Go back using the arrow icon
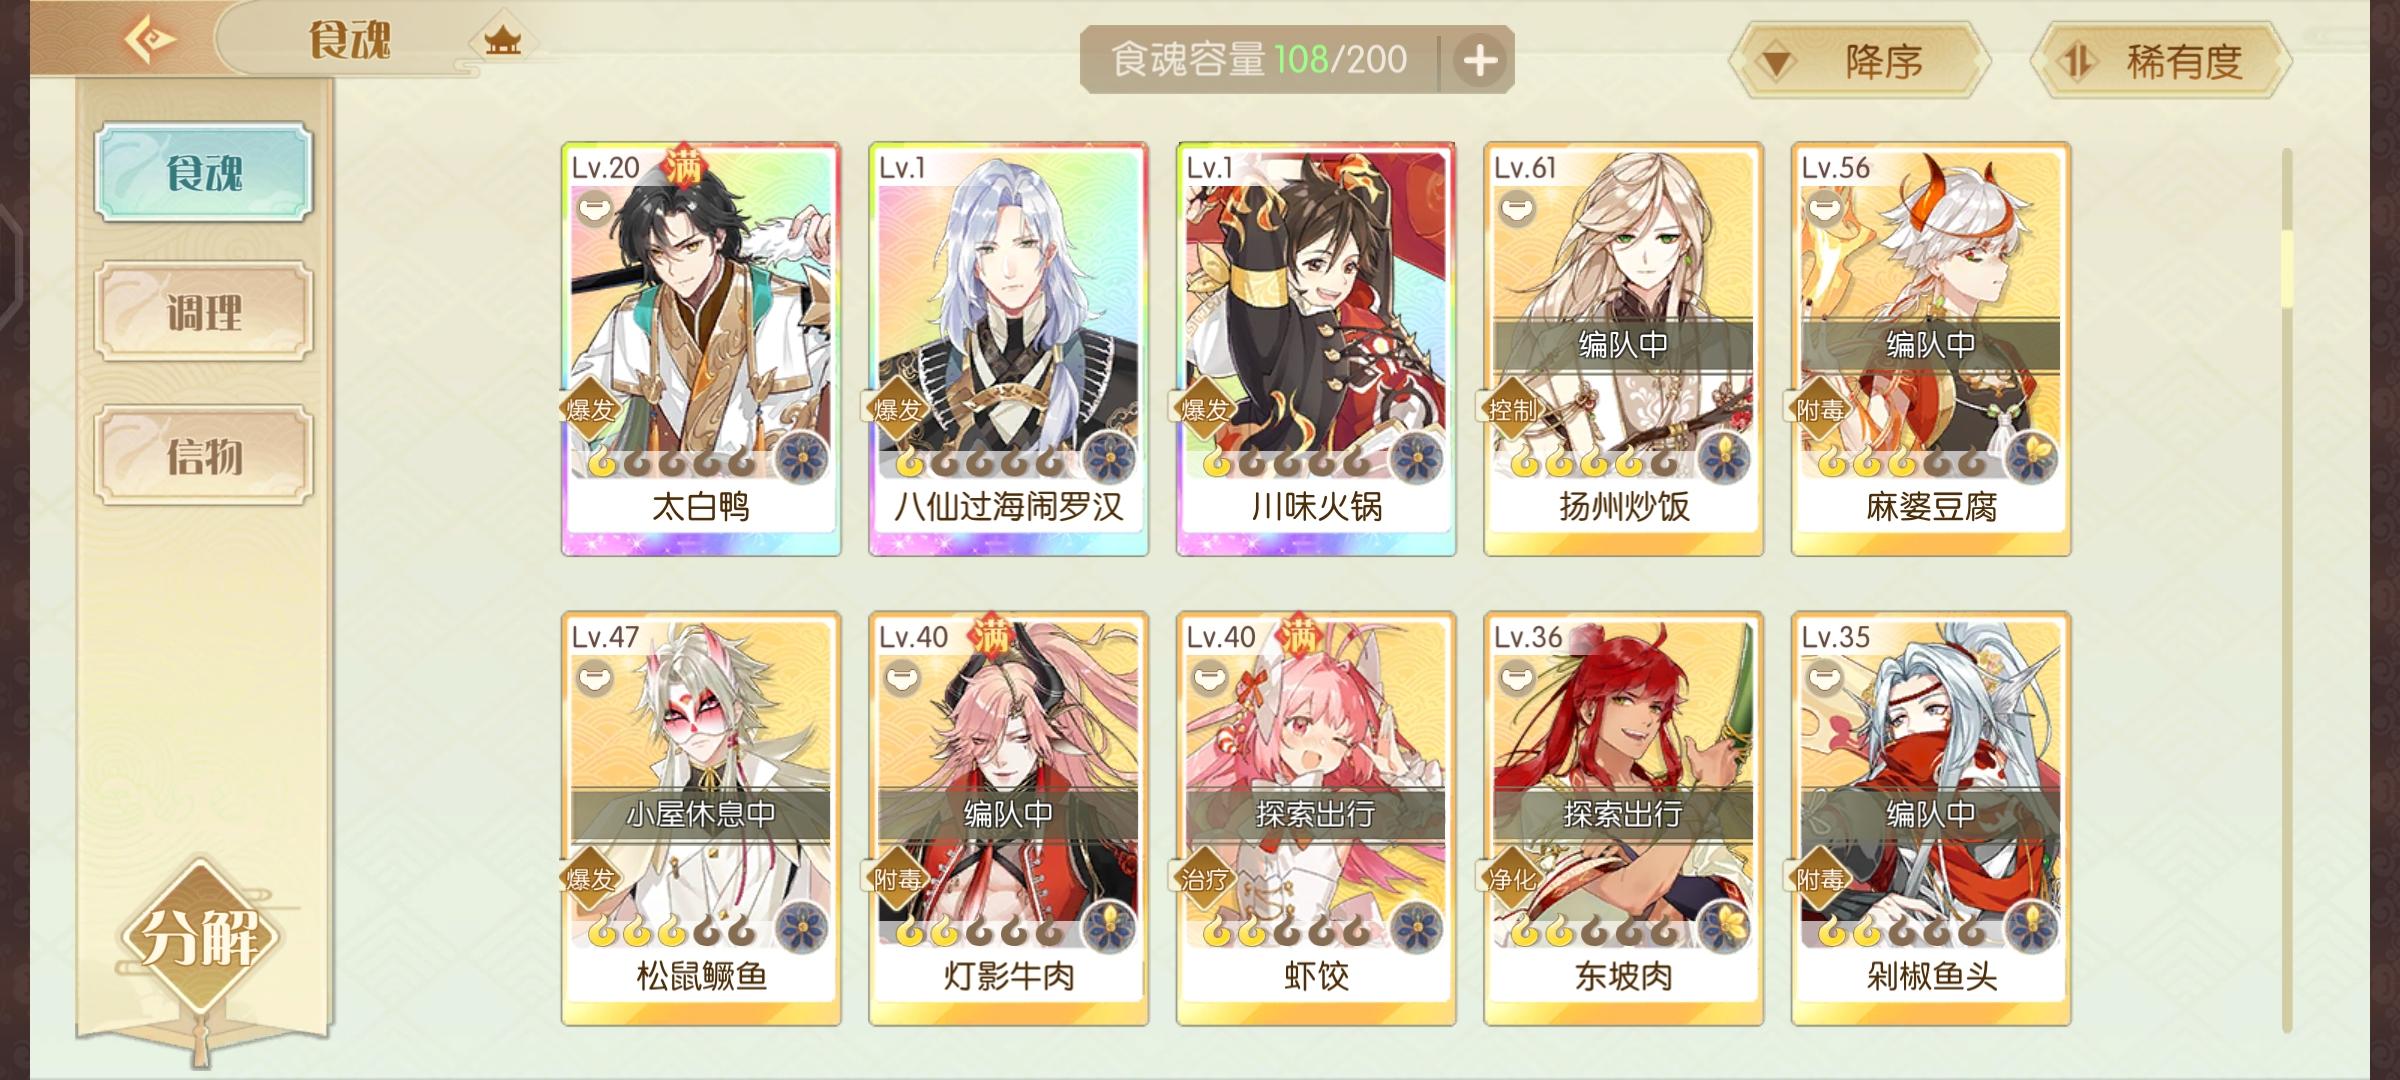 pos(150,40)
